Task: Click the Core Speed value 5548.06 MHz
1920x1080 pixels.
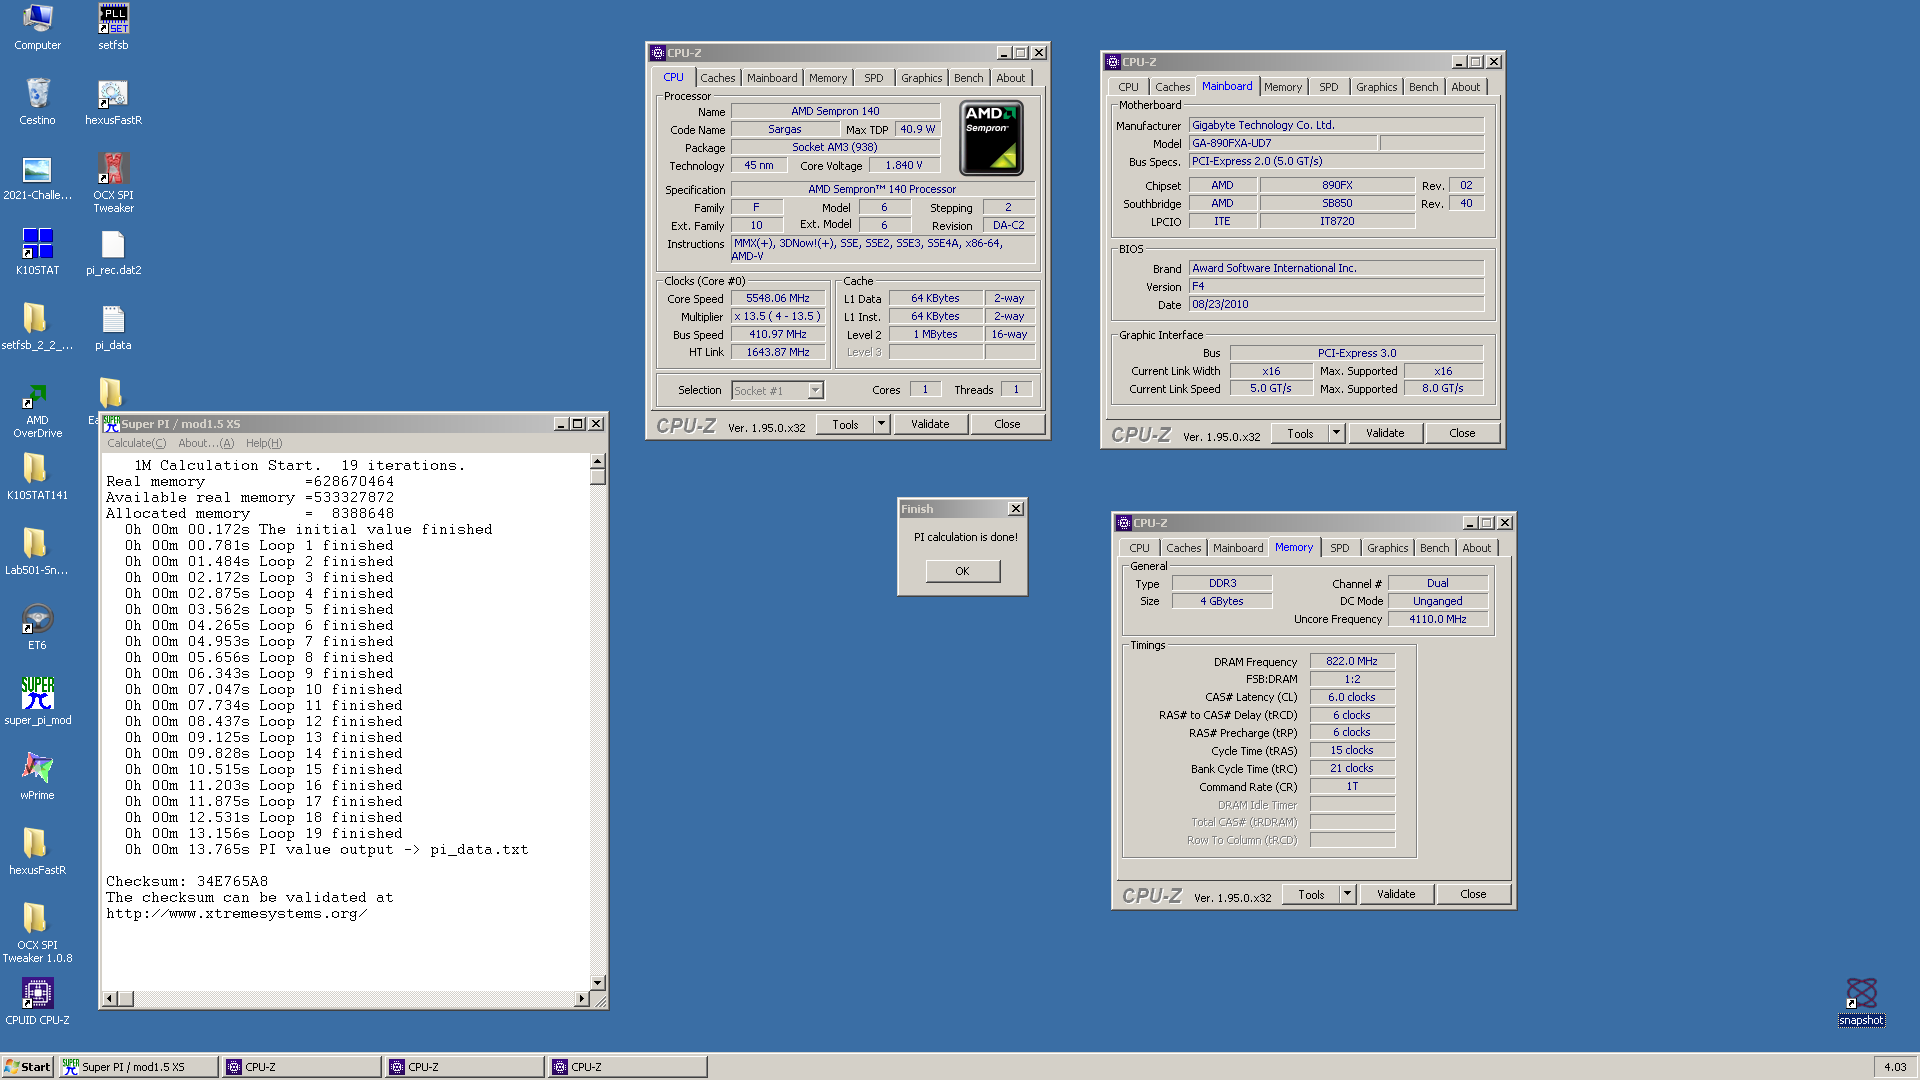Action: [778, 298]
